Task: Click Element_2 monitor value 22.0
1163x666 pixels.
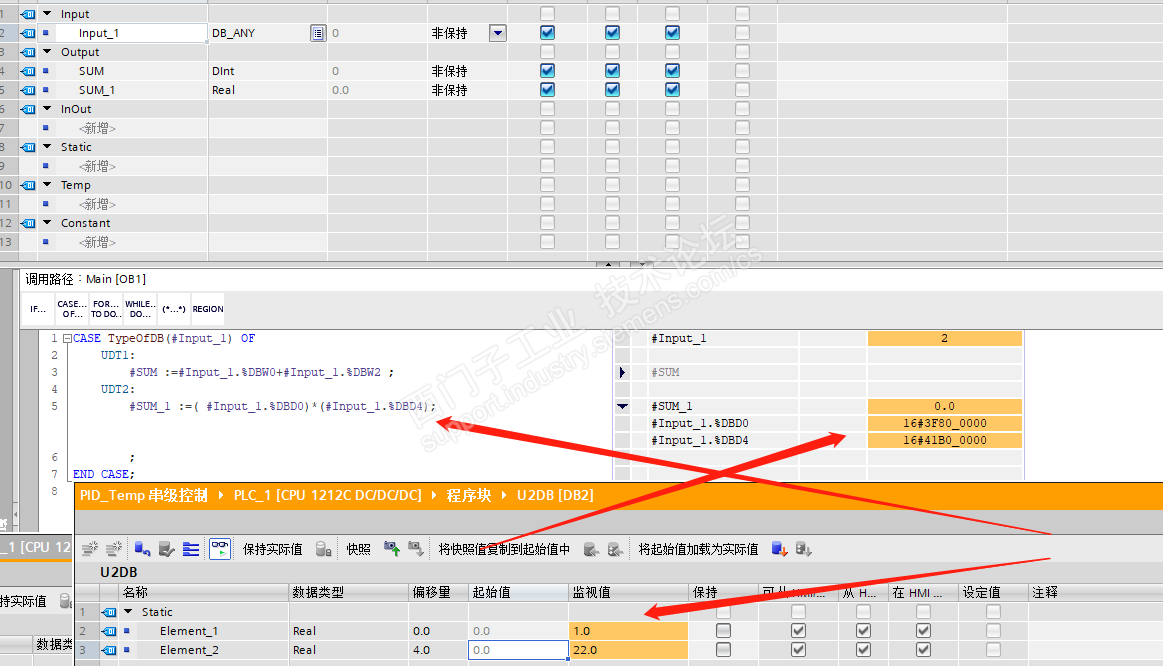Action: click(628, 650)
